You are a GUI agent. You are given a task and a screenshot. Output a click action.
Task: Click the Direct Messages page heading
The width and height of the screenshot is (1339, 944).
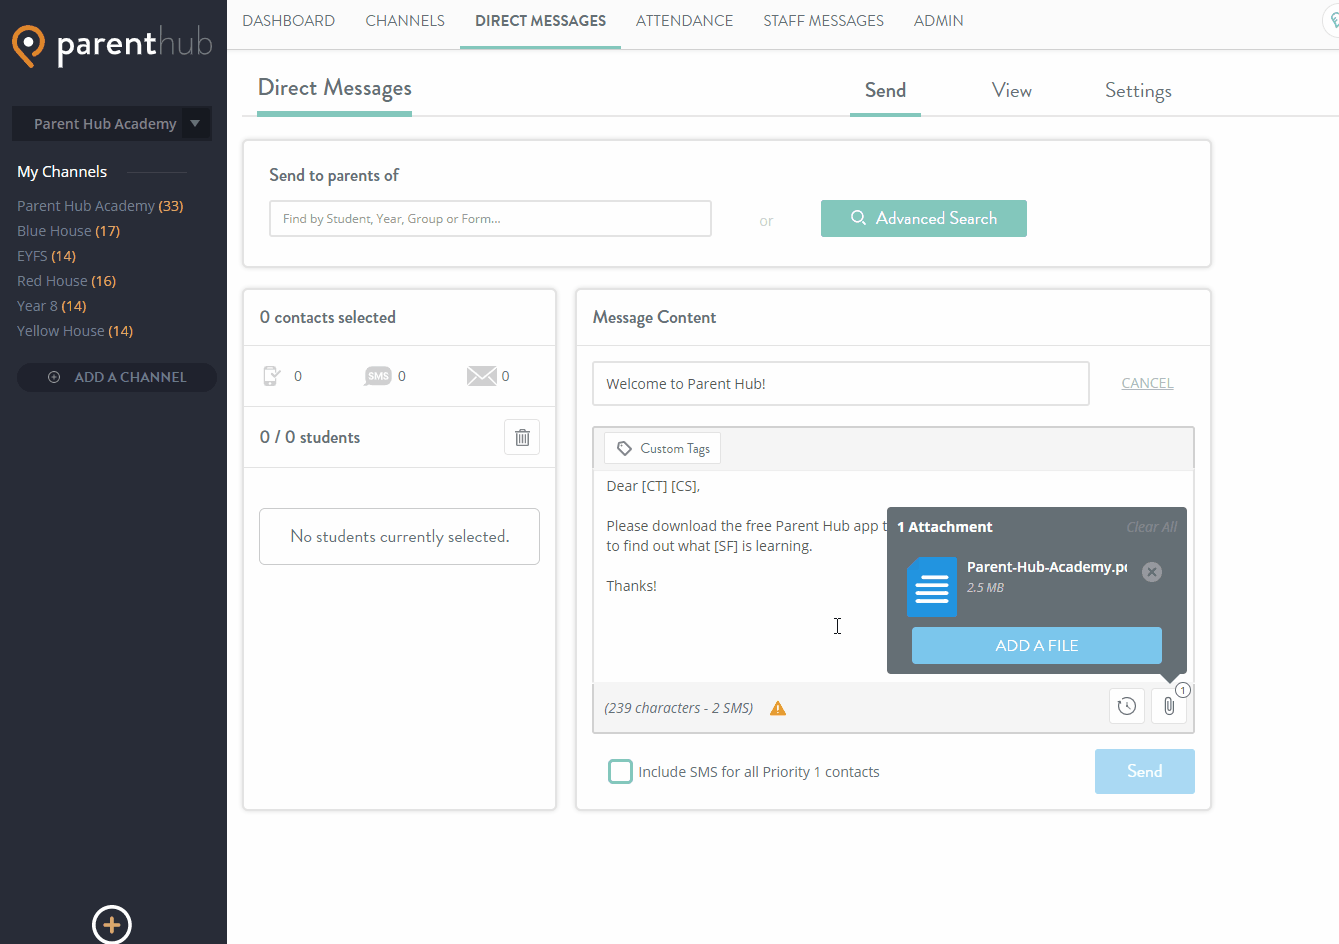point(334,88)
